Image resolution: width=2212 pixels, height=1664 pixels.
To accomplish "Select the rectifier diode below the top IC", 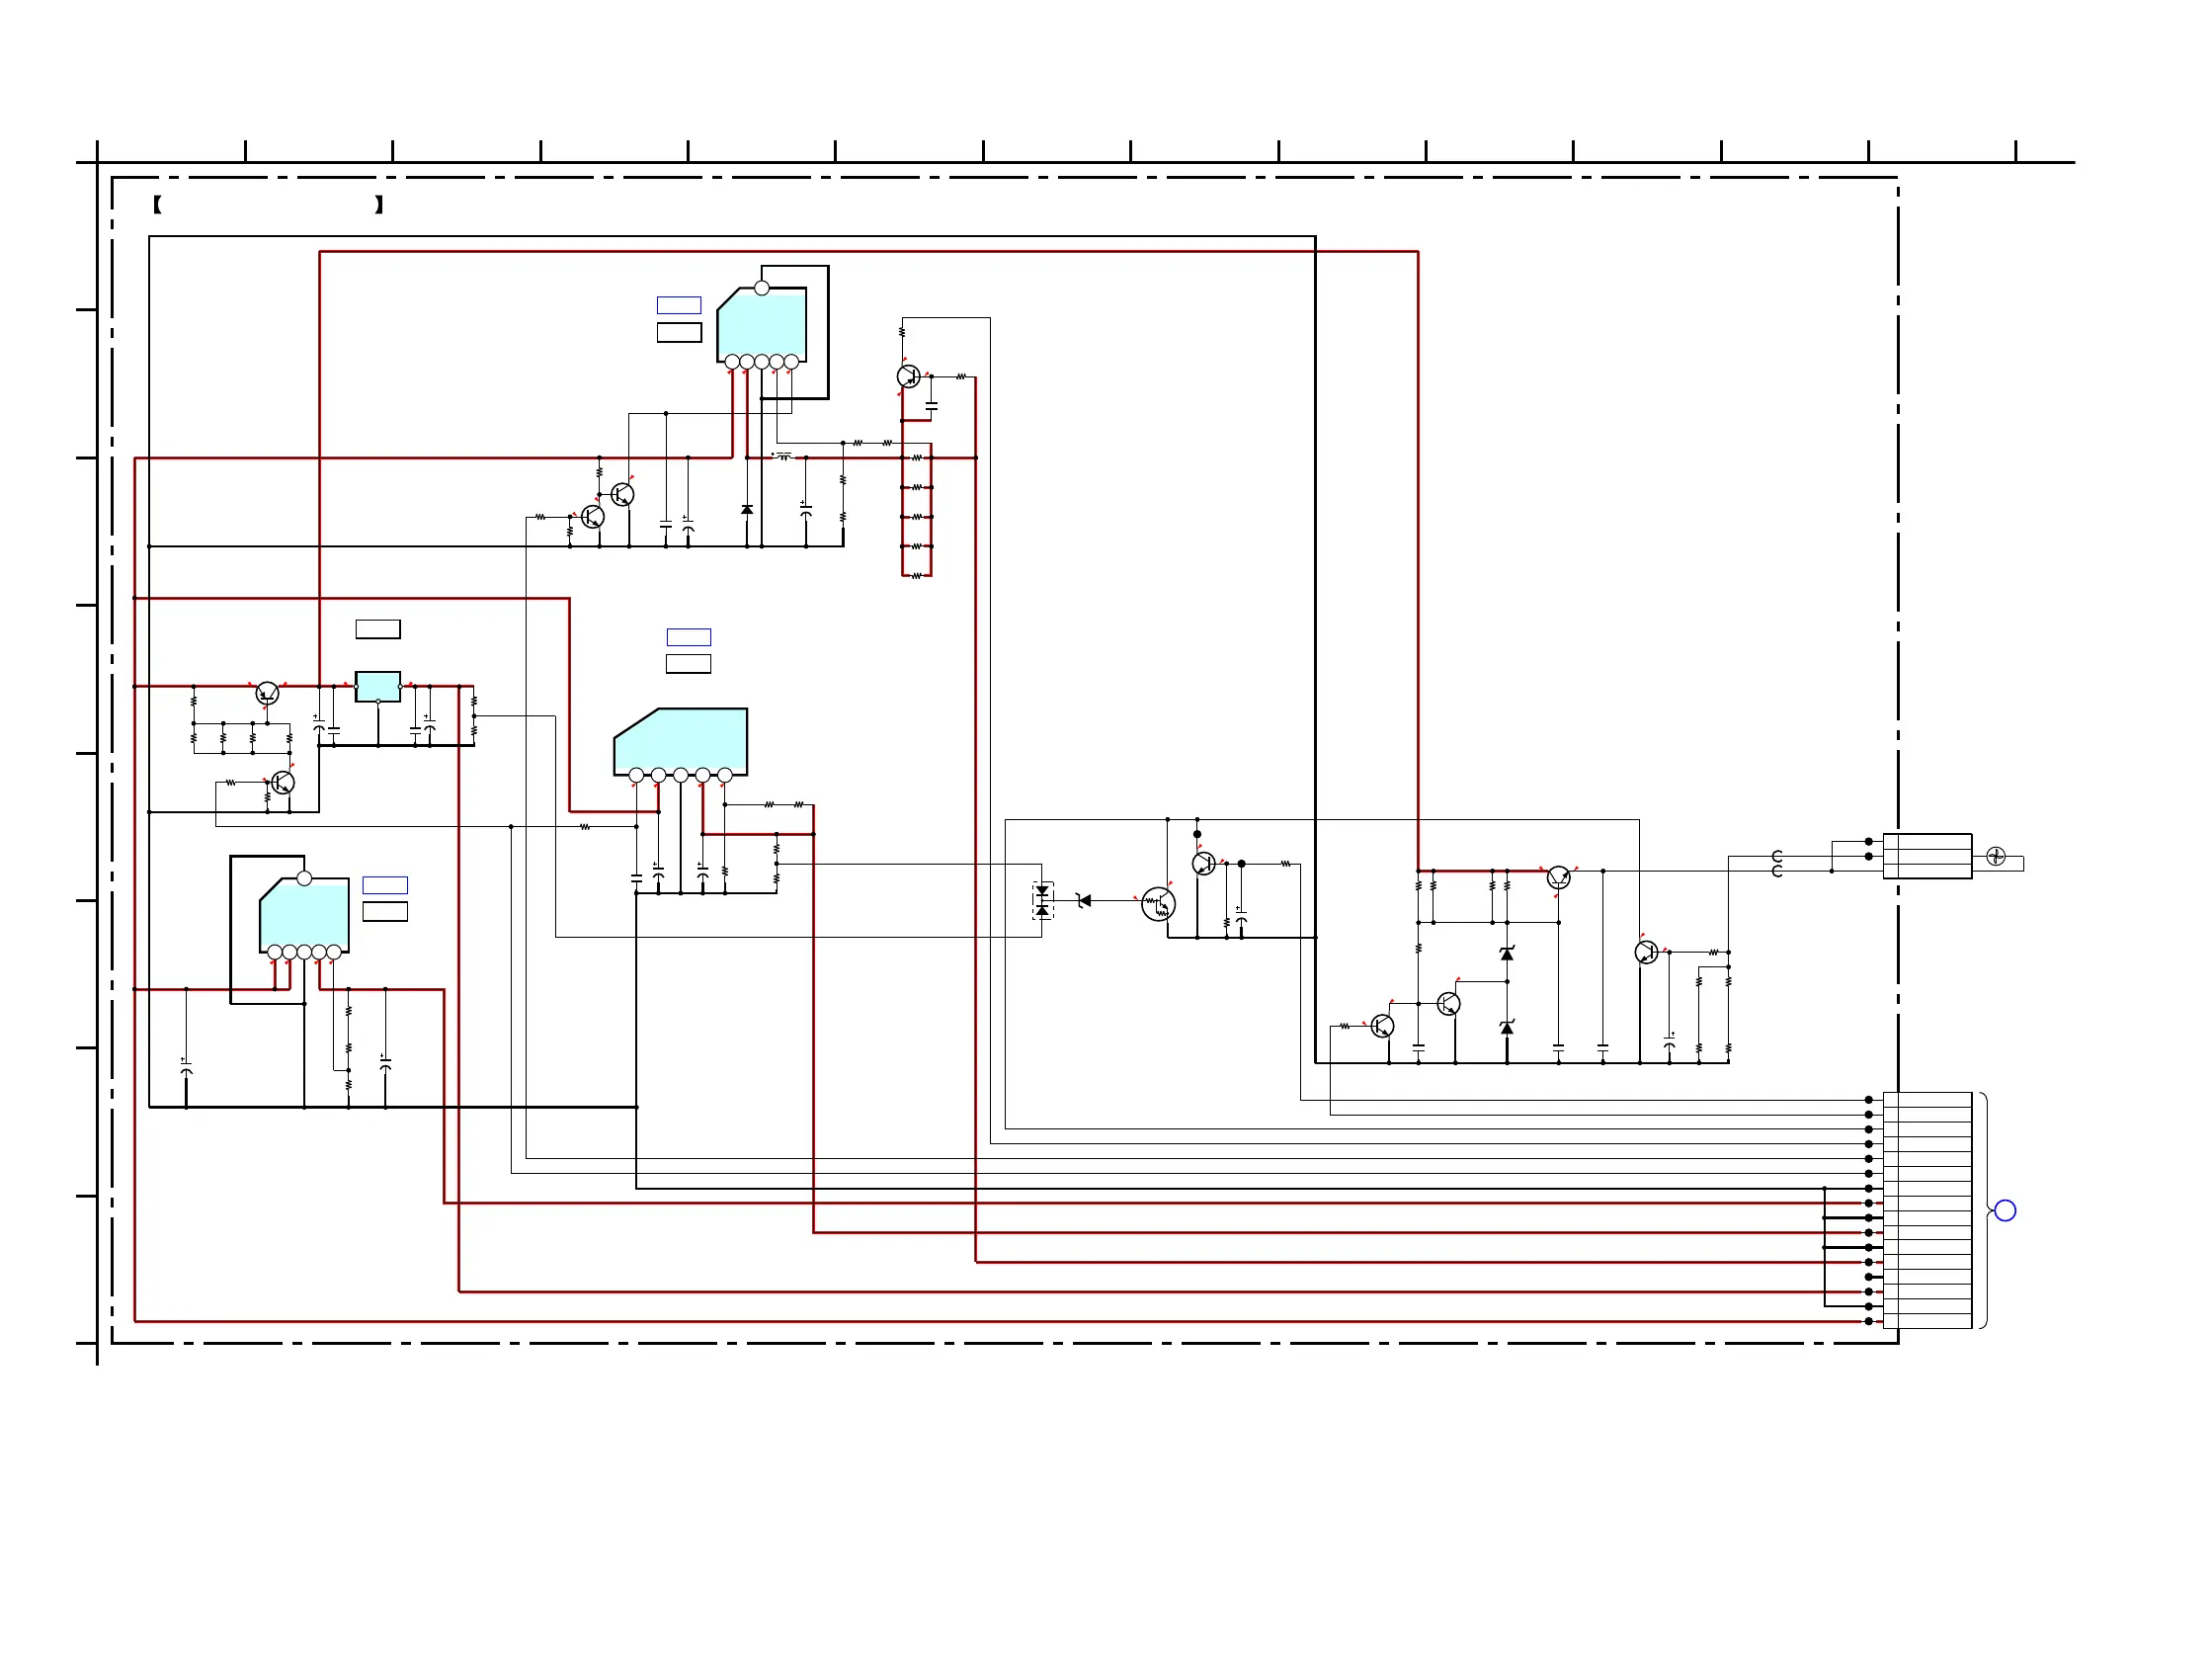I will tap(746, 510).
